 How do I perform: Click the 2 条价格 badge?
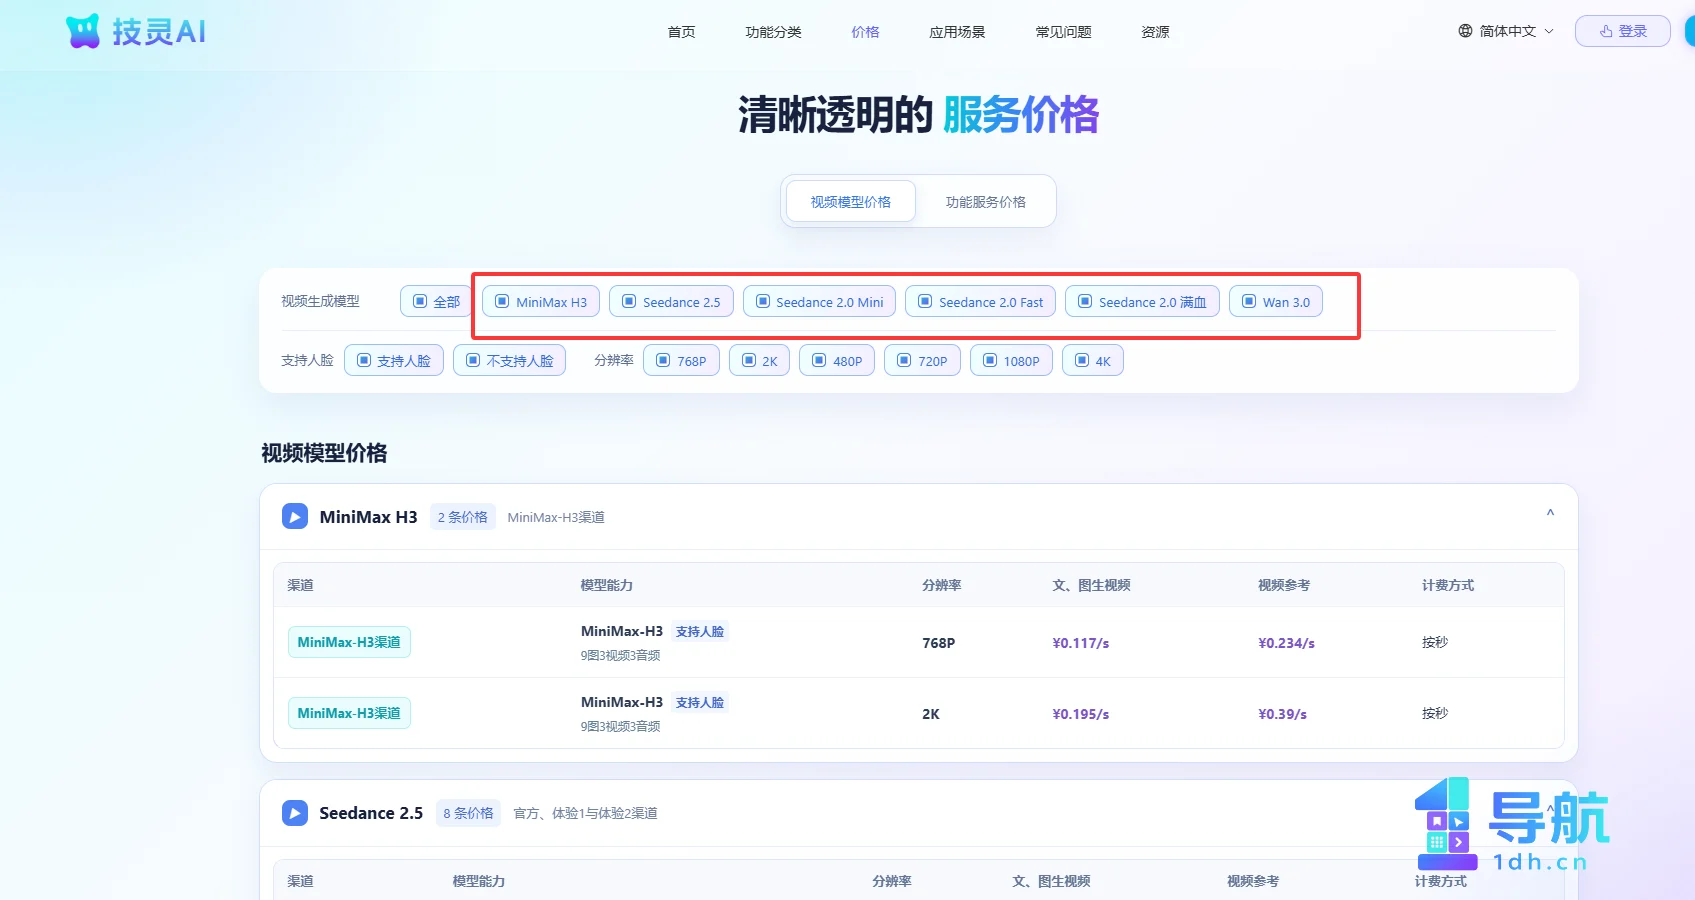[x=463, y=517]
